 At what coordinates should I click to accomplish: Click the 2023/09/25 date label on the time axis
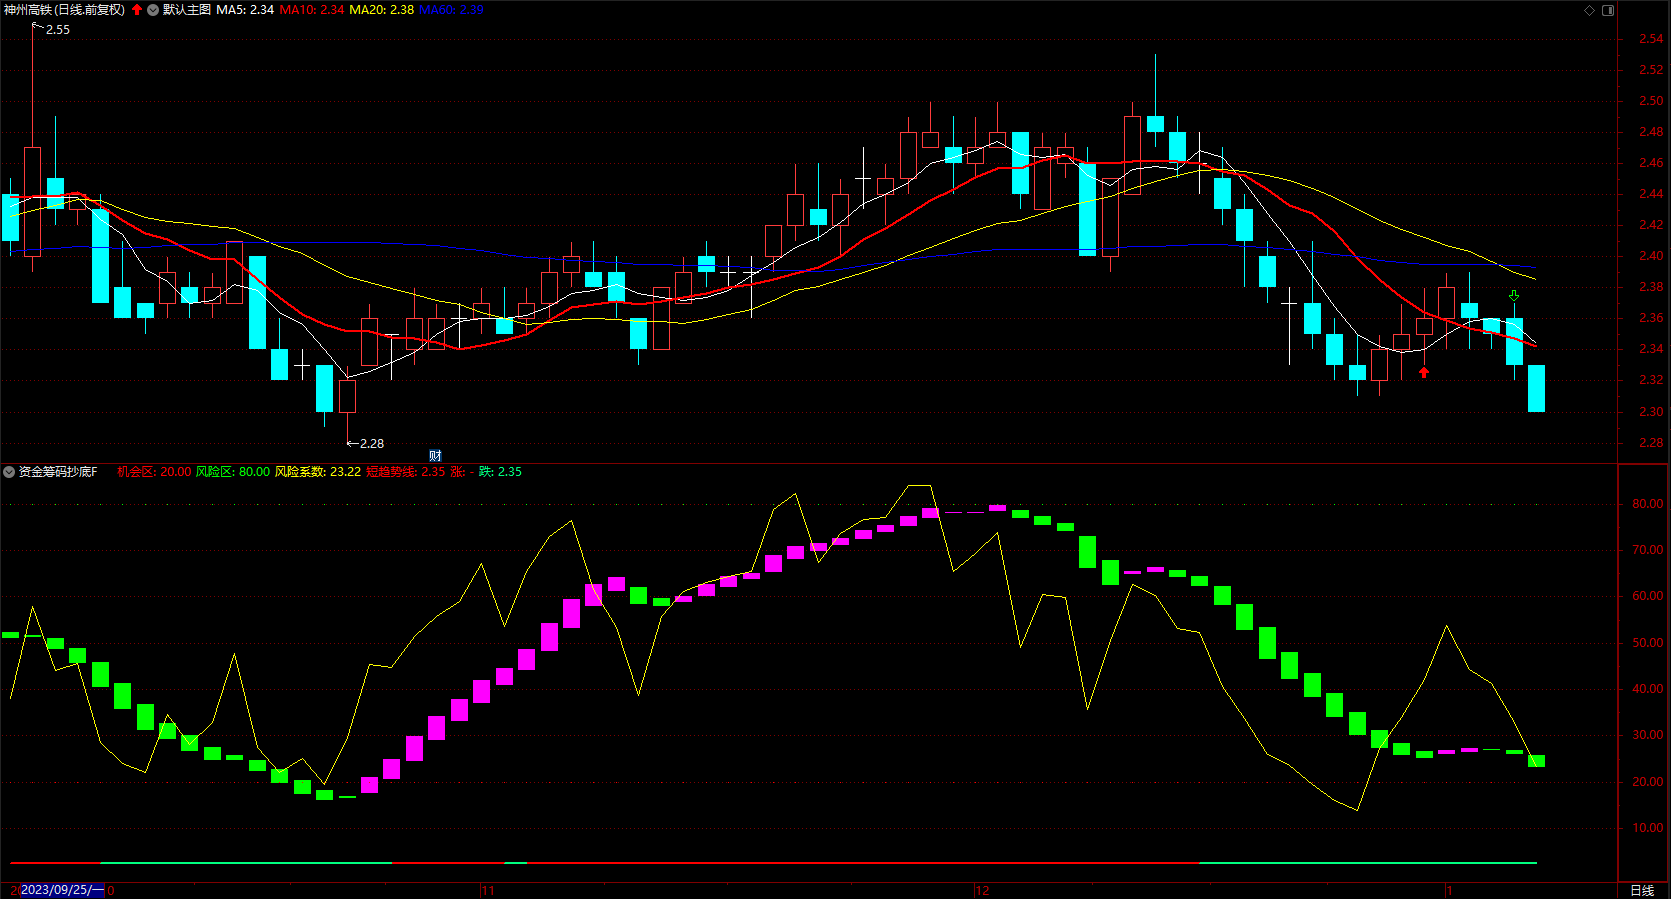[61, 890]
